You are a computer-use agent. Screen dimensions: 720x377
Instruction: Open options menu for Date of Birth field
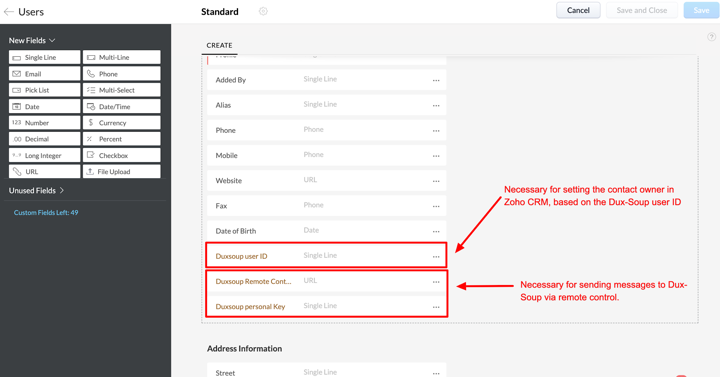tap(436, 231)
